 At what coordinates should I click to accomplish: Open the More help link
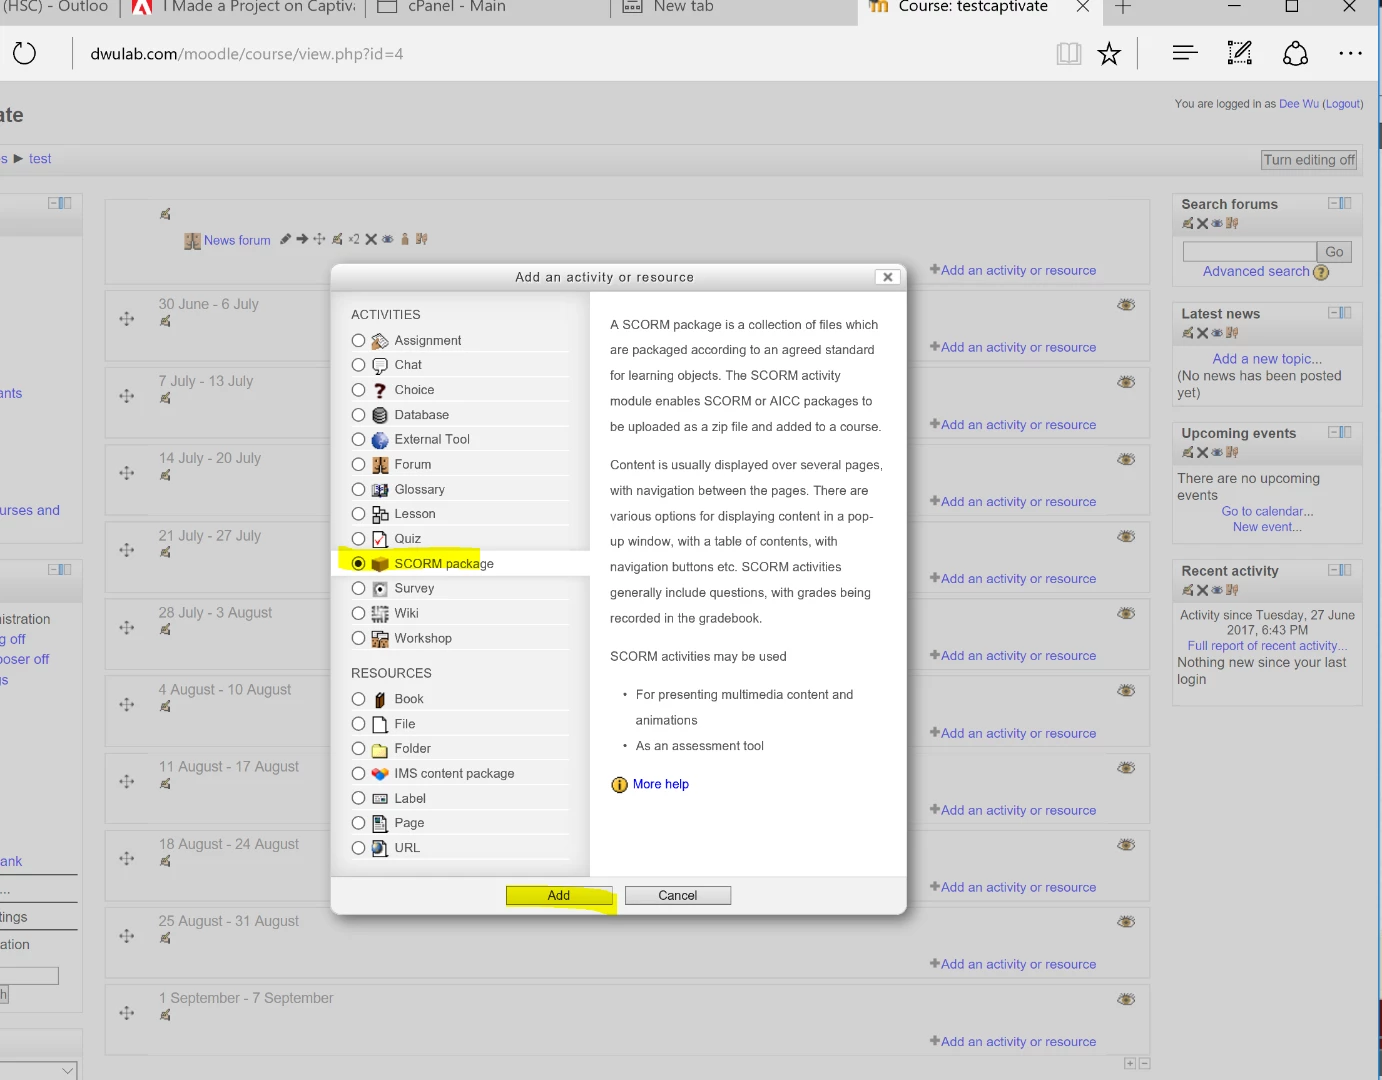(661, 784)
